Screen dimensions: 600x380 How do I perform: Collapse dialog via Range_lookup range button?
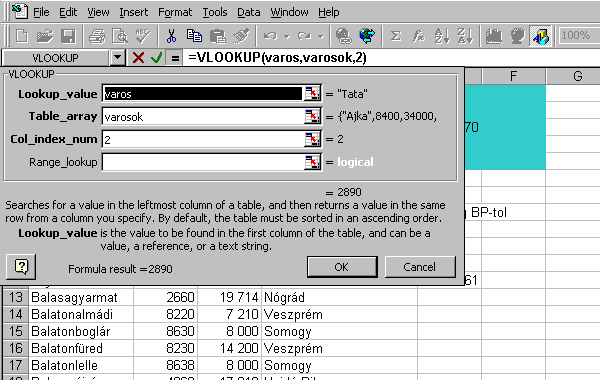(312, 162)
